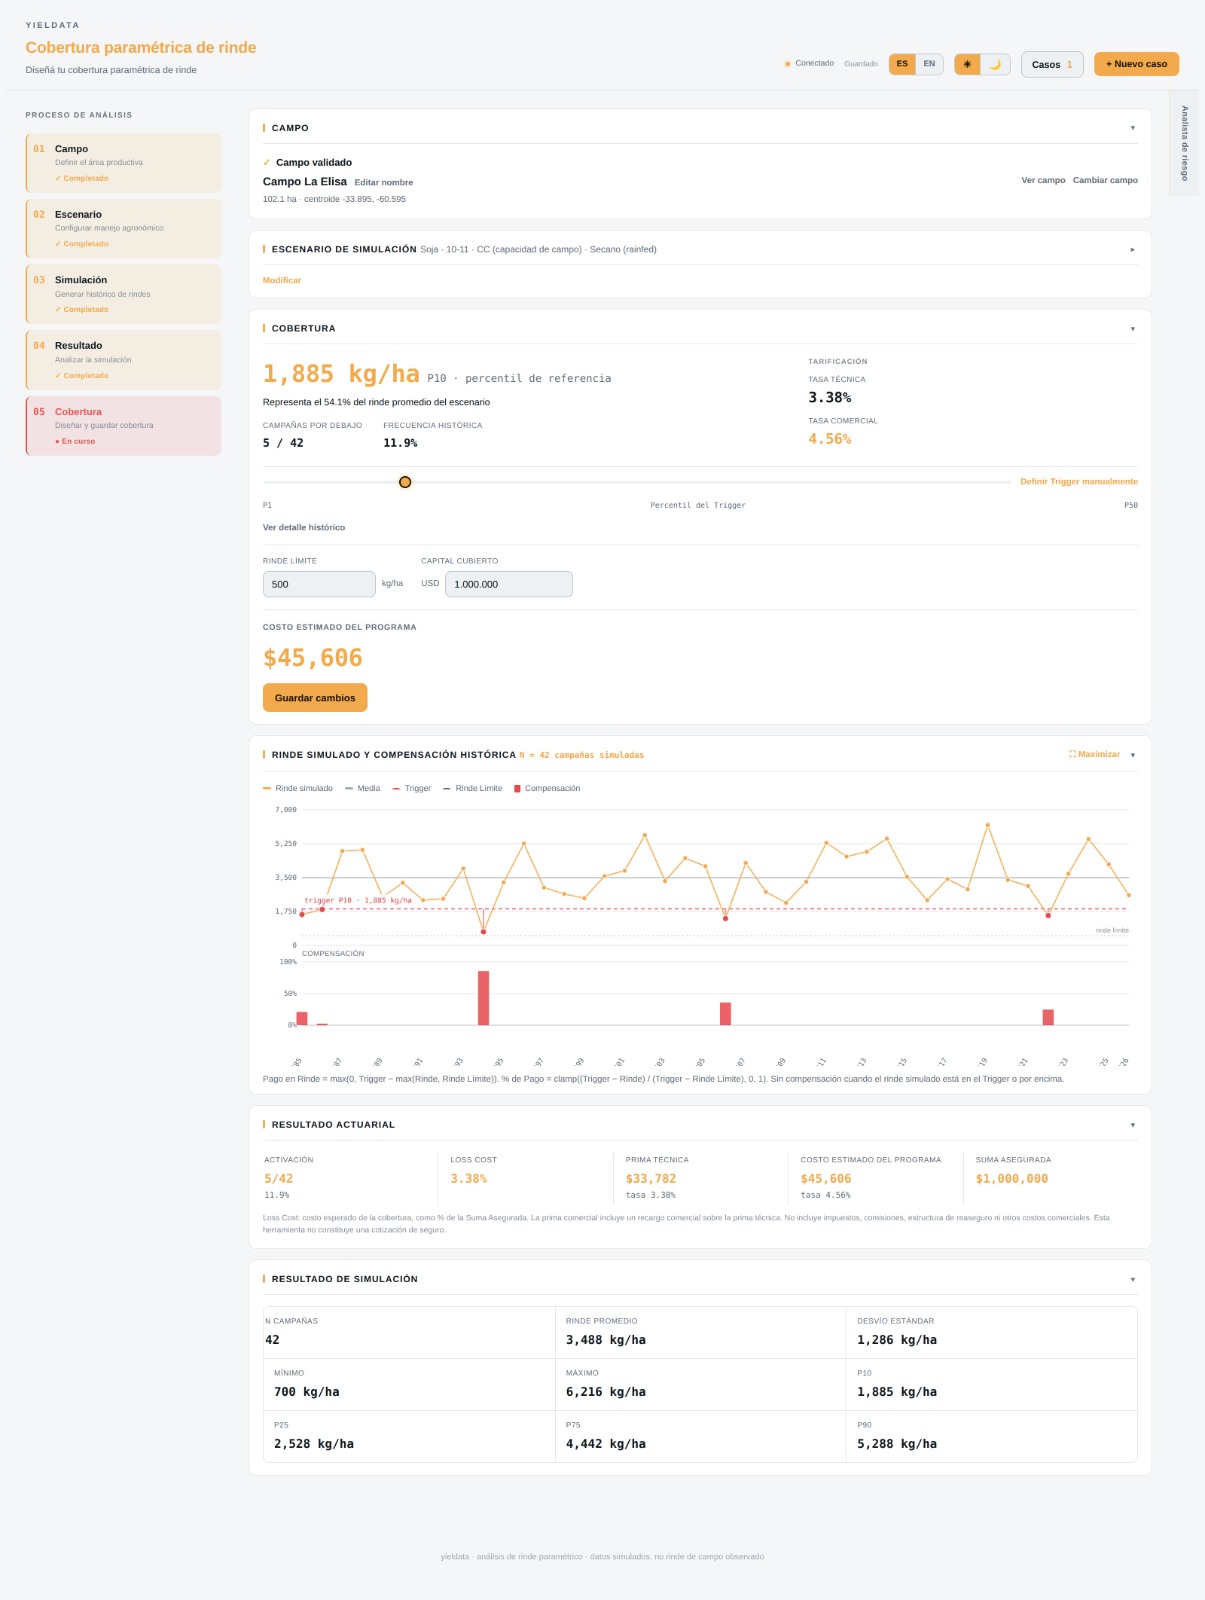The height and width of the screenshot is (1600, 1205).
Task: Click the '$45,606' estimated program cost in Cobertura
Action: point(313,658)
